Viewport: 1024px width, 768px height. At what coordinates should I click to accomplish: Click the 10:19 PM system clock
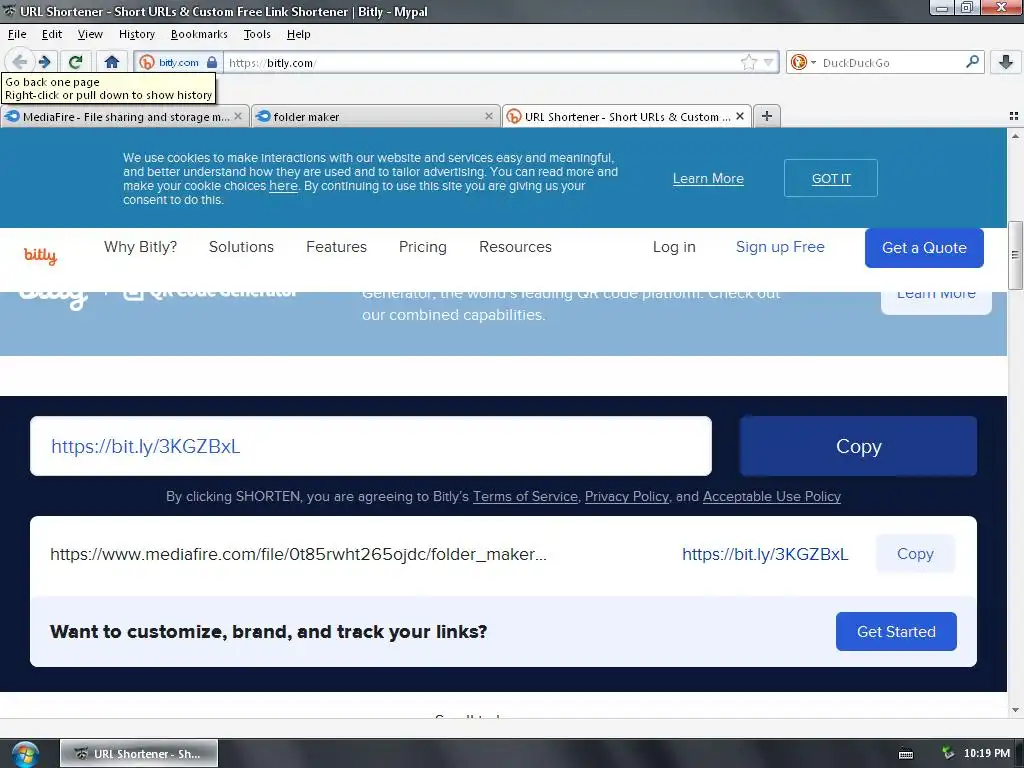pyautogui.click(x=986, y=754)
